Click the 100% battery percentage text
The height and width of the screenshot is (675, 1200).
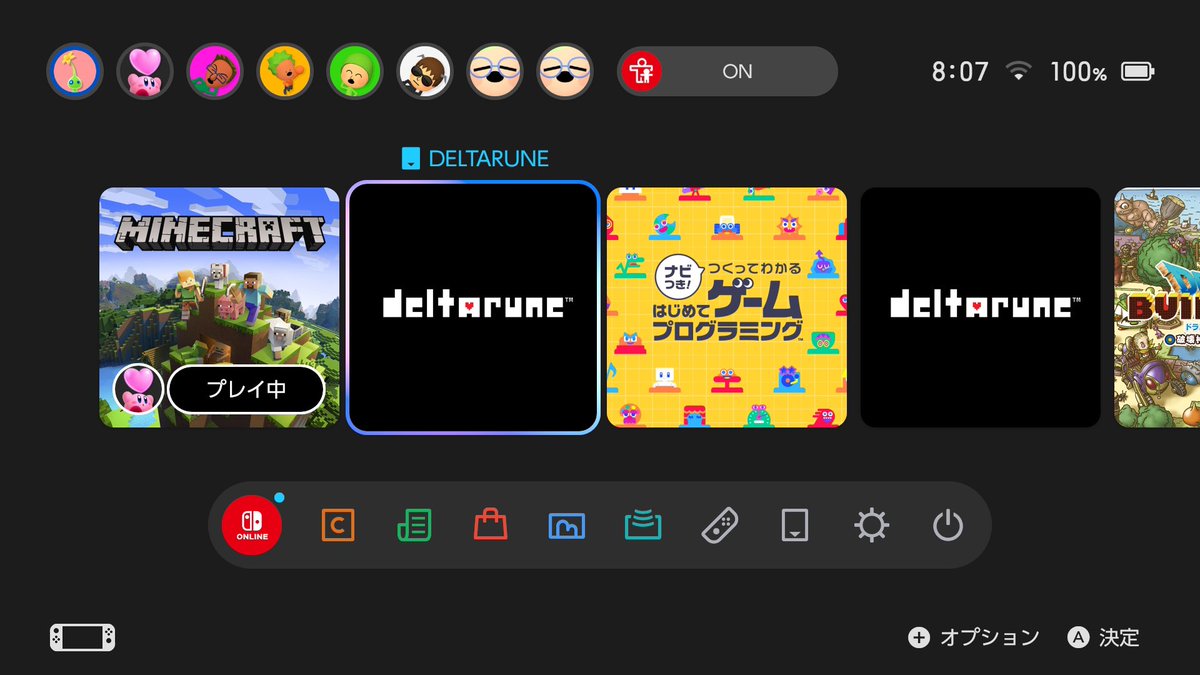(x=1078, y=72)
